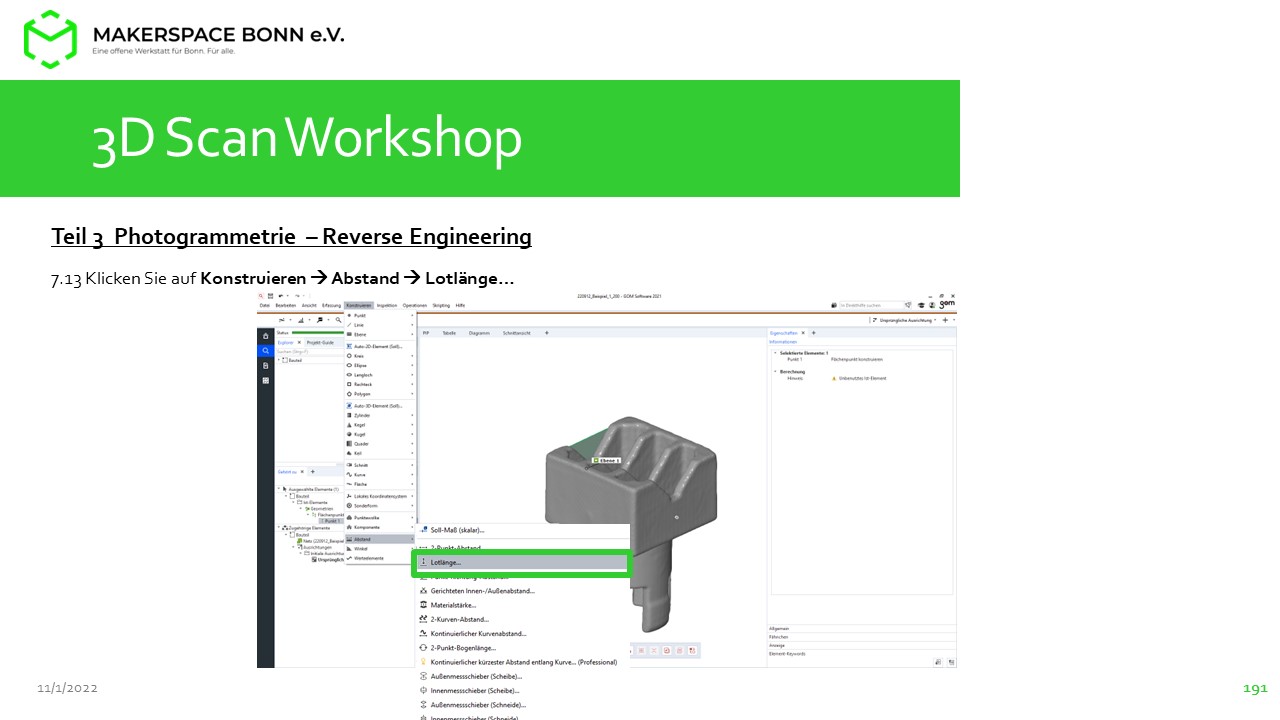The width and height of the screenshot is (1280, 720).
Task: Expand the Element-Keywords section
Action: click(x=862, y=653)
